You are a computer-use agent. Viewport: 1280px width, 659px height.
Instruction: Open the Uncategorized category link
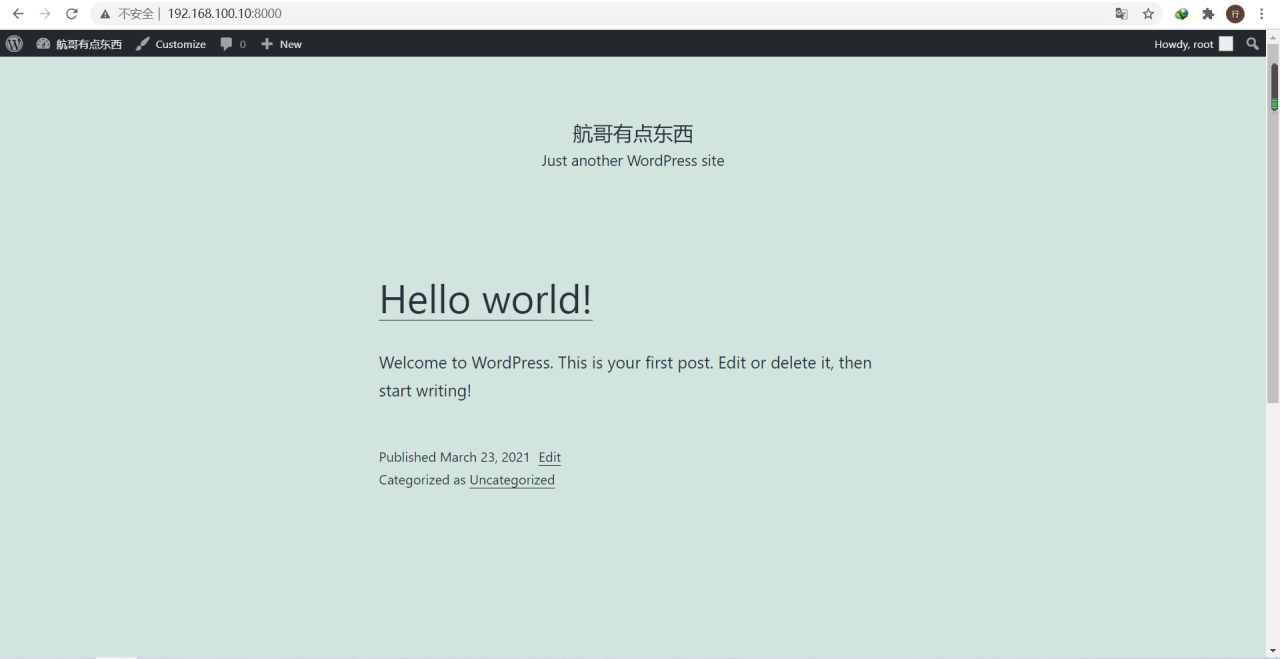click(511, 480)
